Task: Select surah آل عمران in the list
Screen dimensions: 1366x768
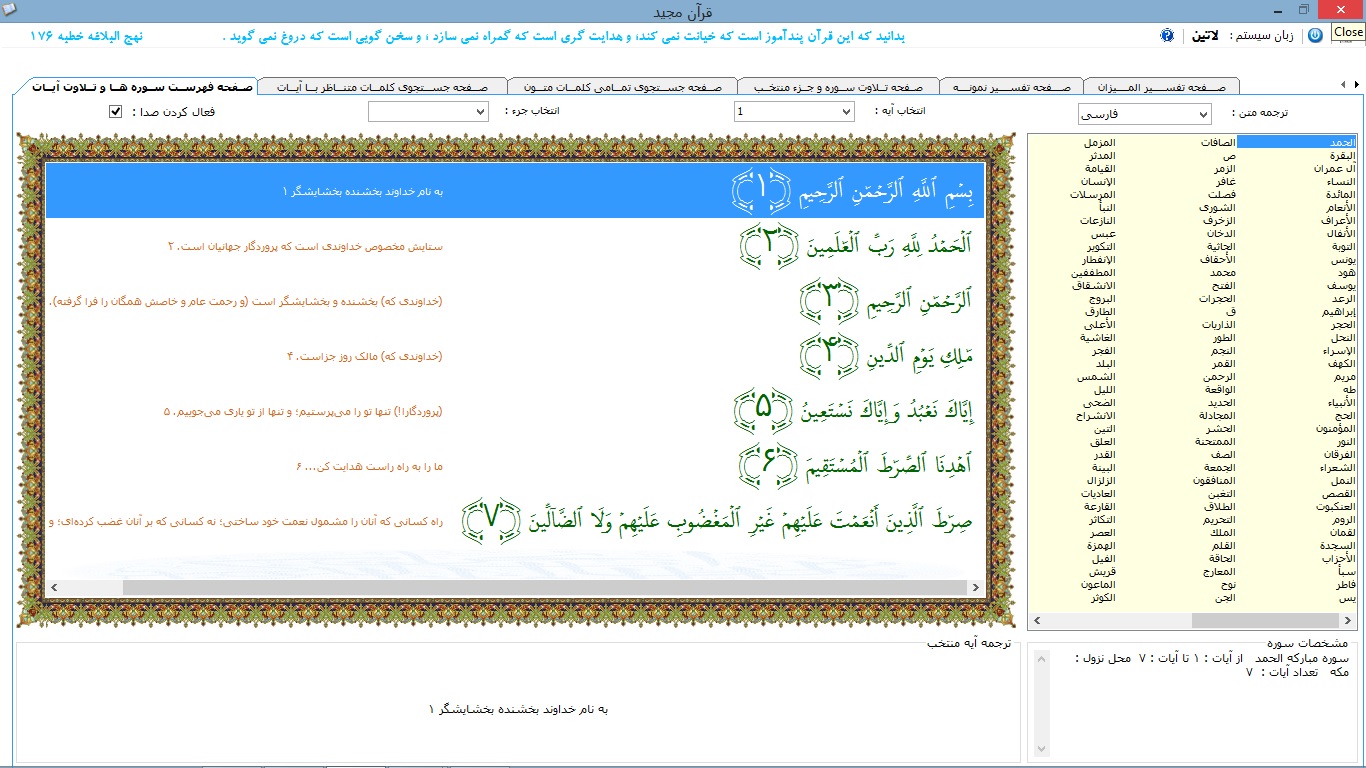Action: click(1336, 169)
